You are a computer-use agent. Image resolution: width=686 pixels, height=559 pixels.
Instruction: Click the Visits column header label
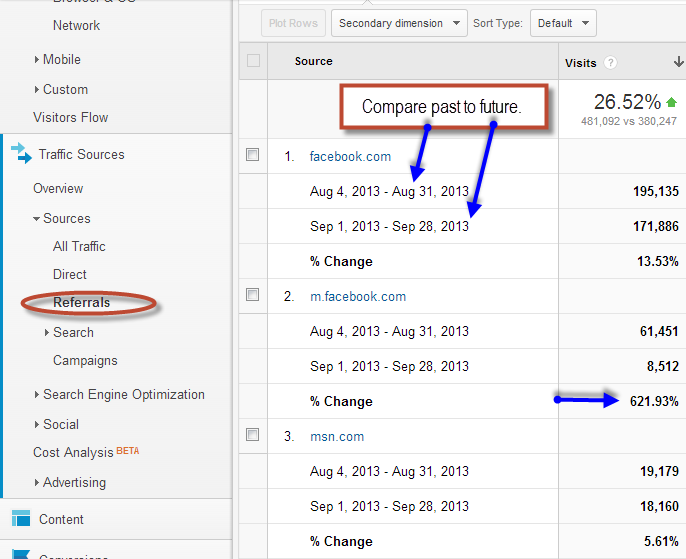click(x=581, y=63)
